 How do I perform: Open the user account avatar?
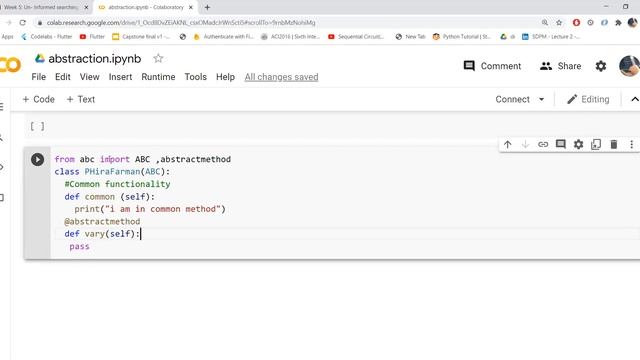click(x=629, y=65)
